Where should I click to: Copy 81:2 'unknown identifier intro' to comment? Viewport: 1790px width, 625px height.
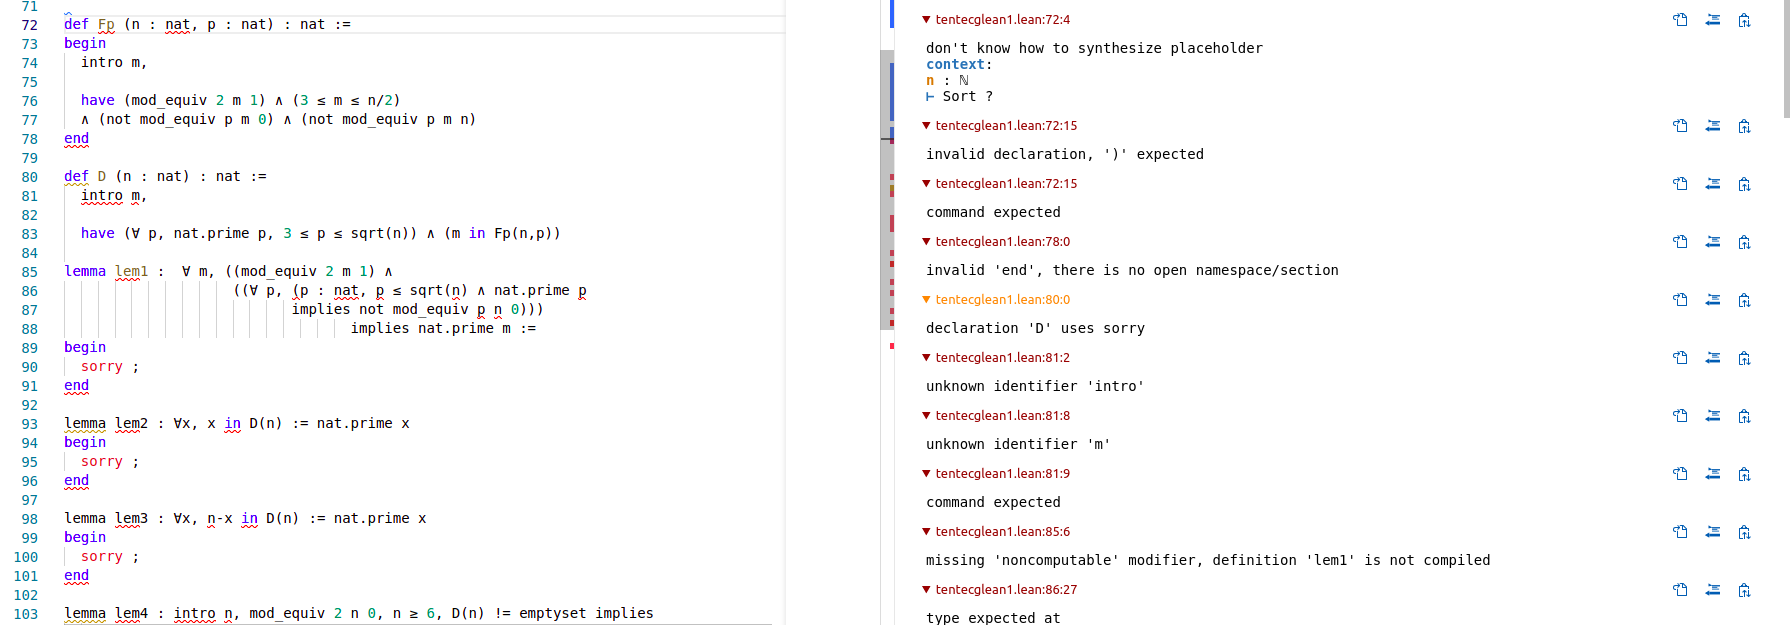tap(1713, 358)
